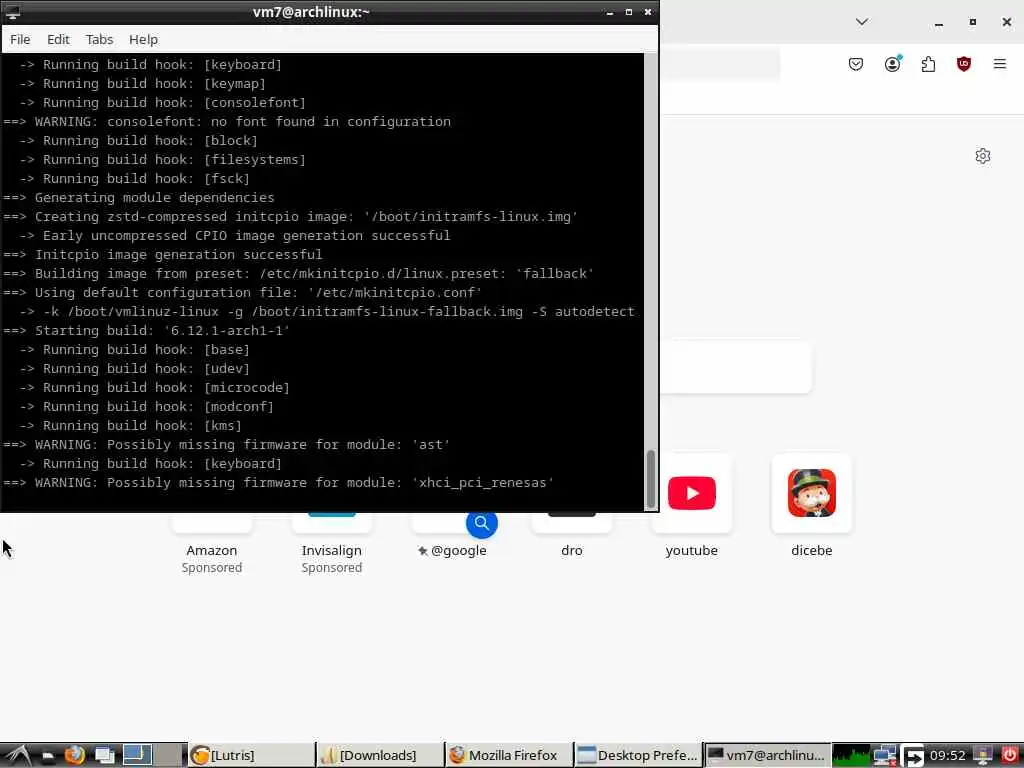
Task: Open the dro shortcut
Action: (x=571, y=550)
